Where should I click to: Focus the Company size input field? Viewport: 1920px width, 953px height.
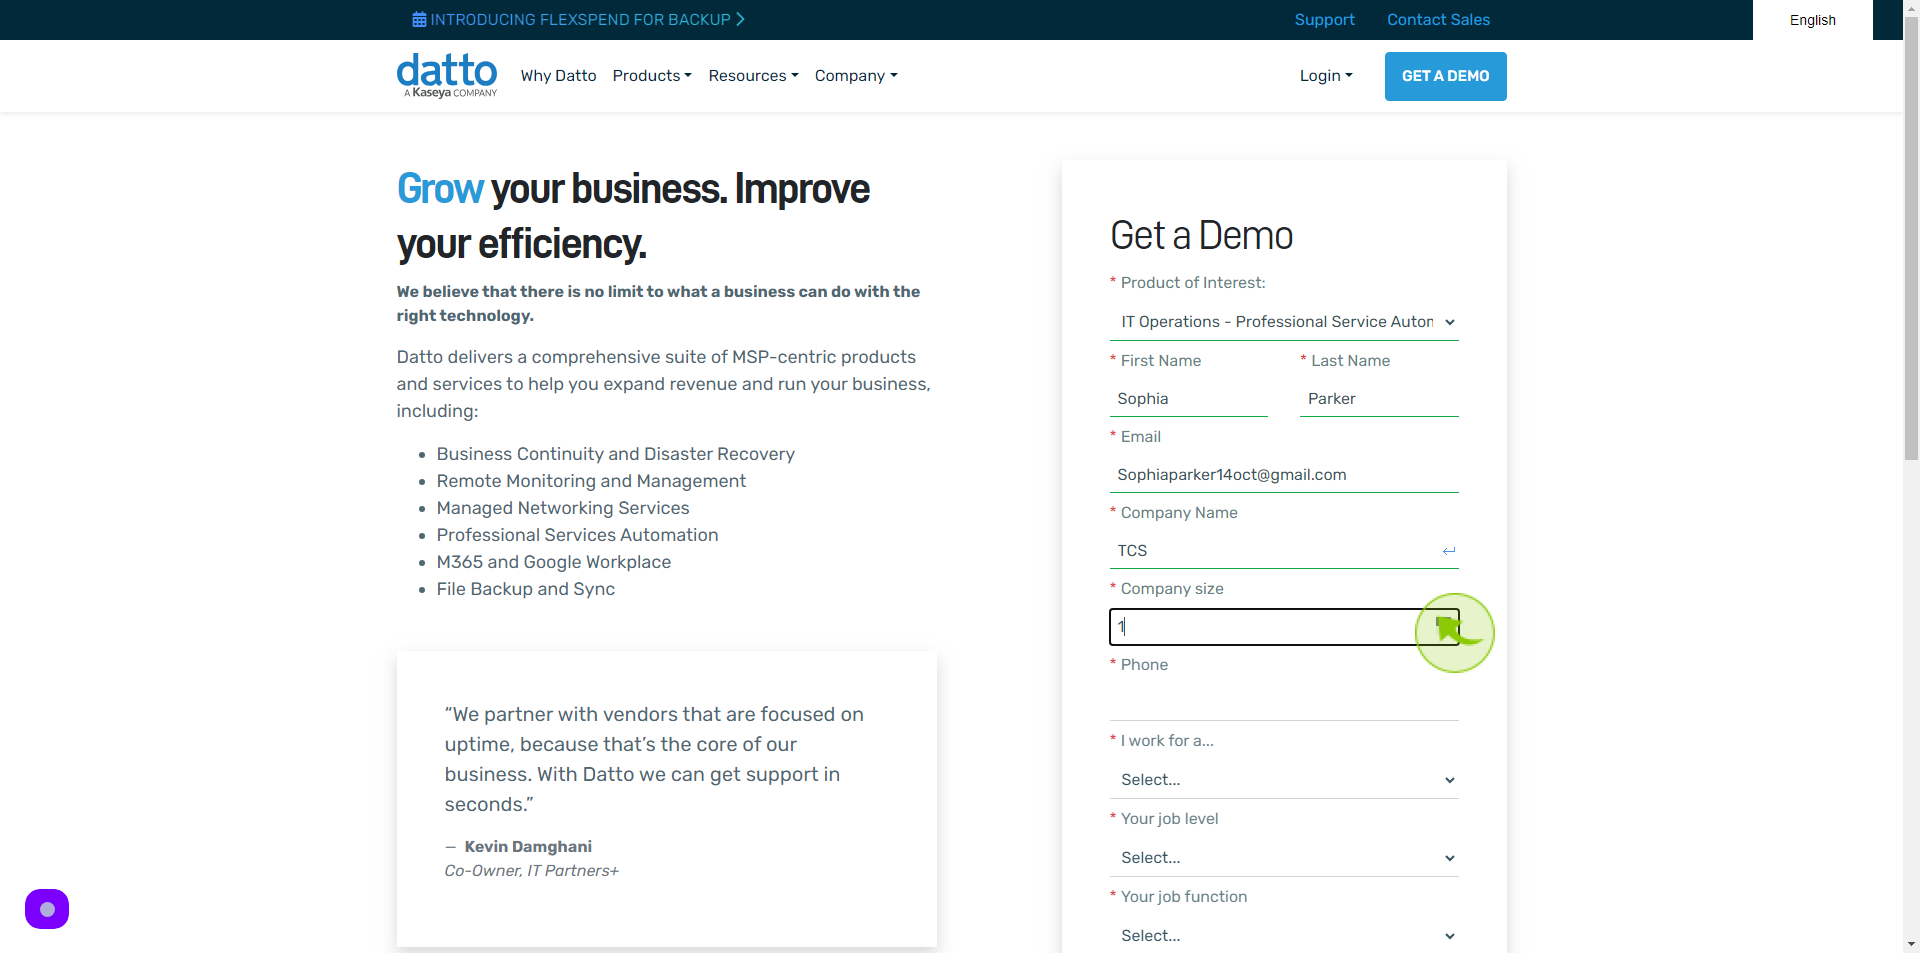tap(1284, 627)
